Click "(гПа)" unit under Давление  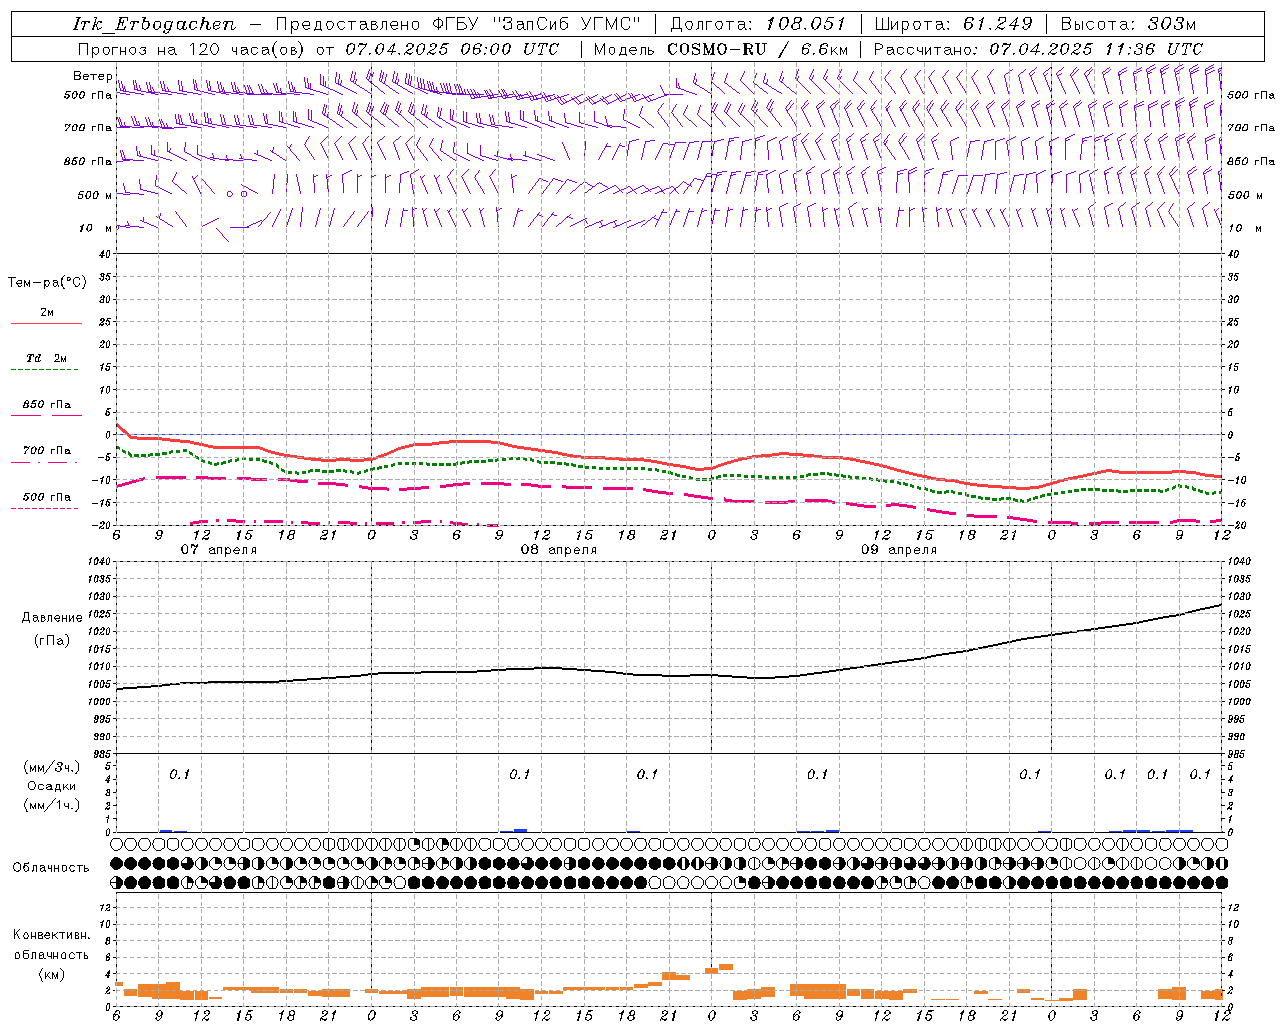click(x=52, y=641)
